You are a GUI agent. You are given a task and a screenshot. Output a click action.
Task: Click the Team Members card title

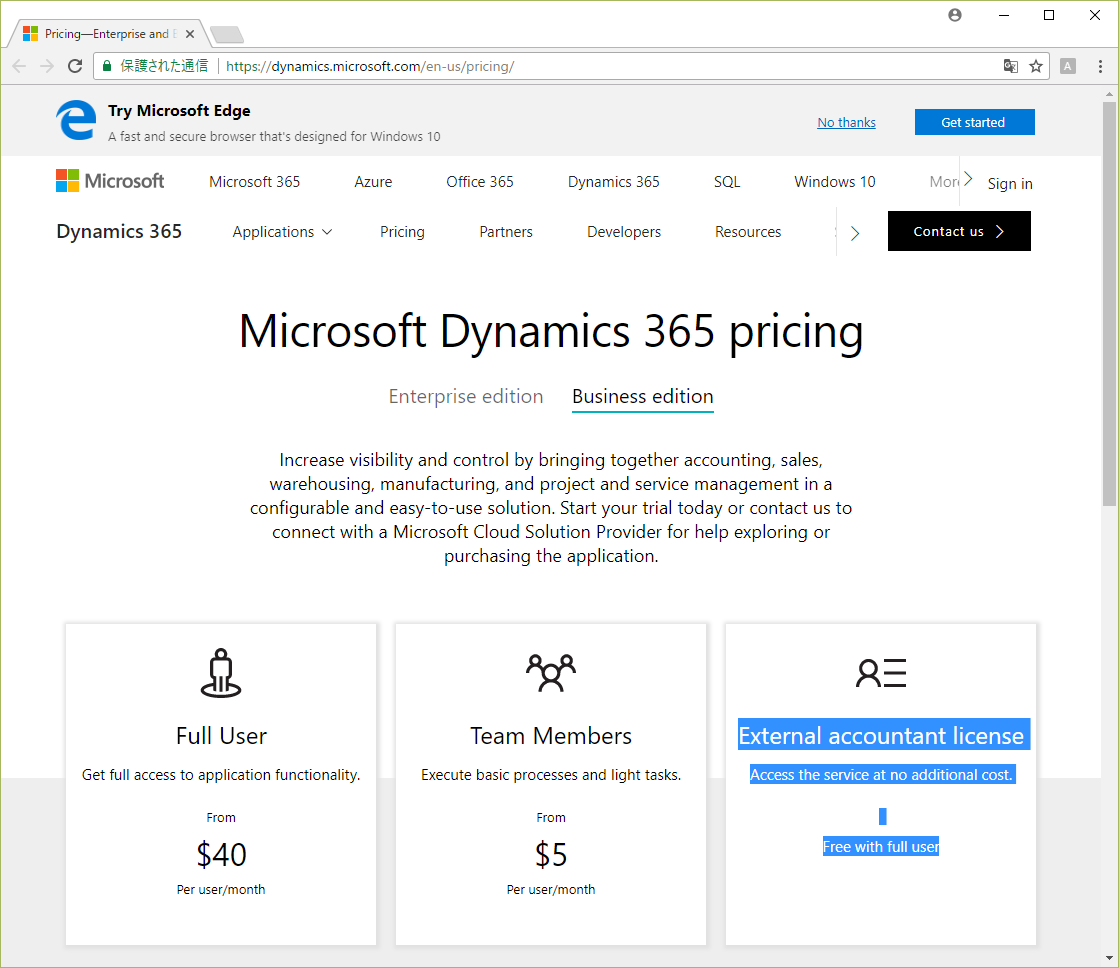pyautogui.click(x=551, y=736)
